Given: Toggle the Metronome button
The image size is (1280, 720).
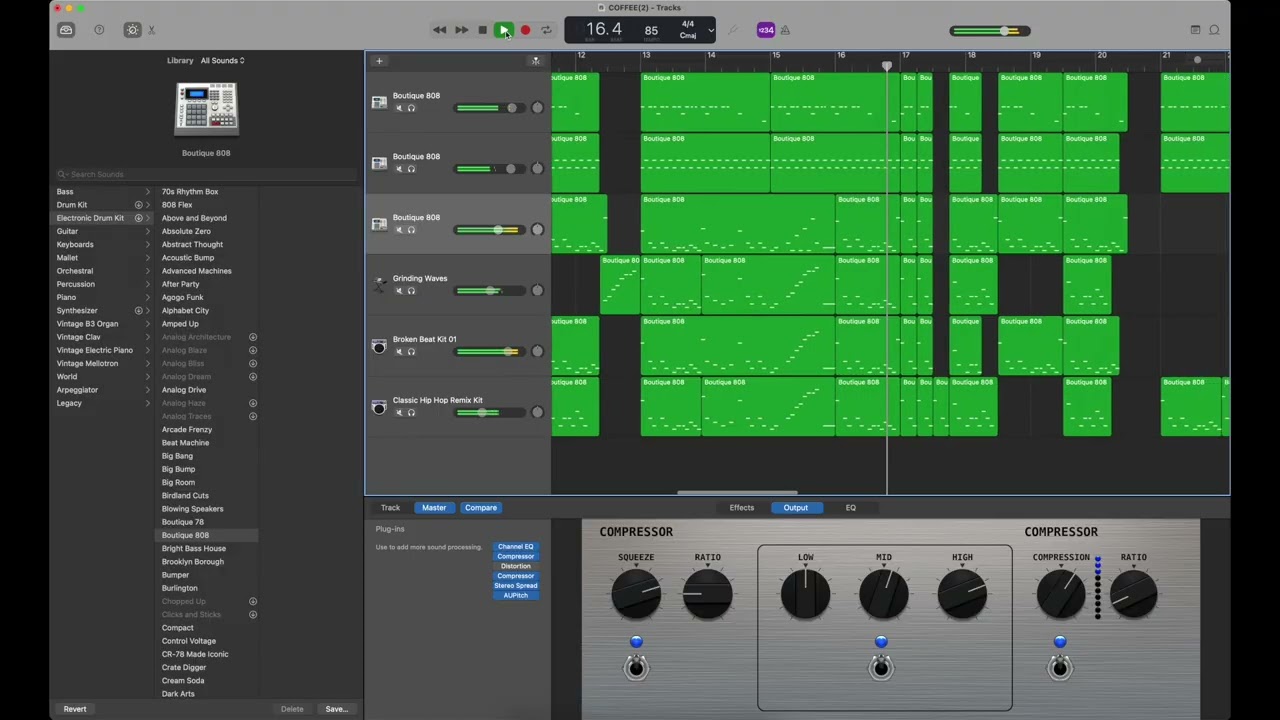Looking at the screenshot, I should pos(785,30).
